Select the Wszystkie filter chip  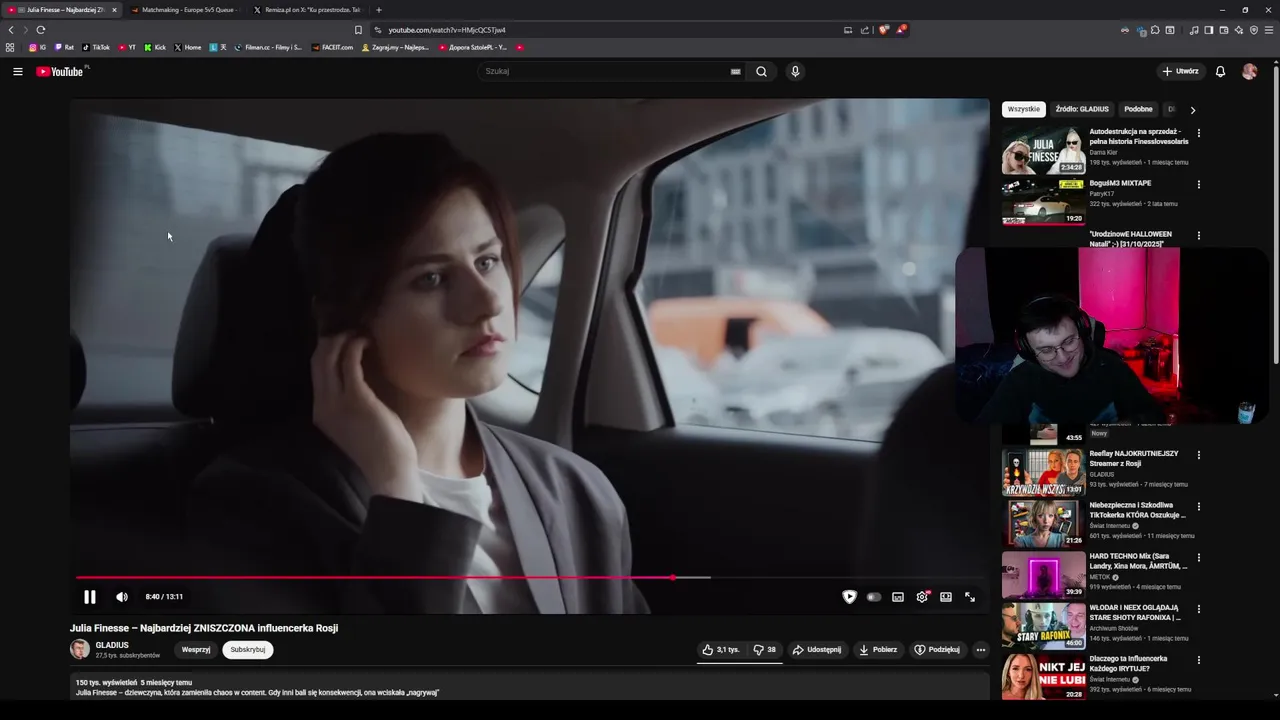point(1024,109)
